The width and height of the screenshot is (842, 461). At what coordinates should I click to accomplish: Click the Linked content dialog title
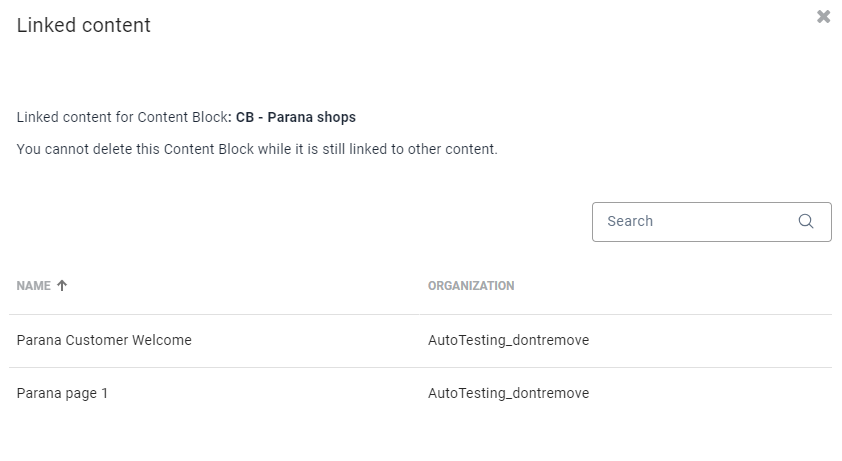point(84,26)
